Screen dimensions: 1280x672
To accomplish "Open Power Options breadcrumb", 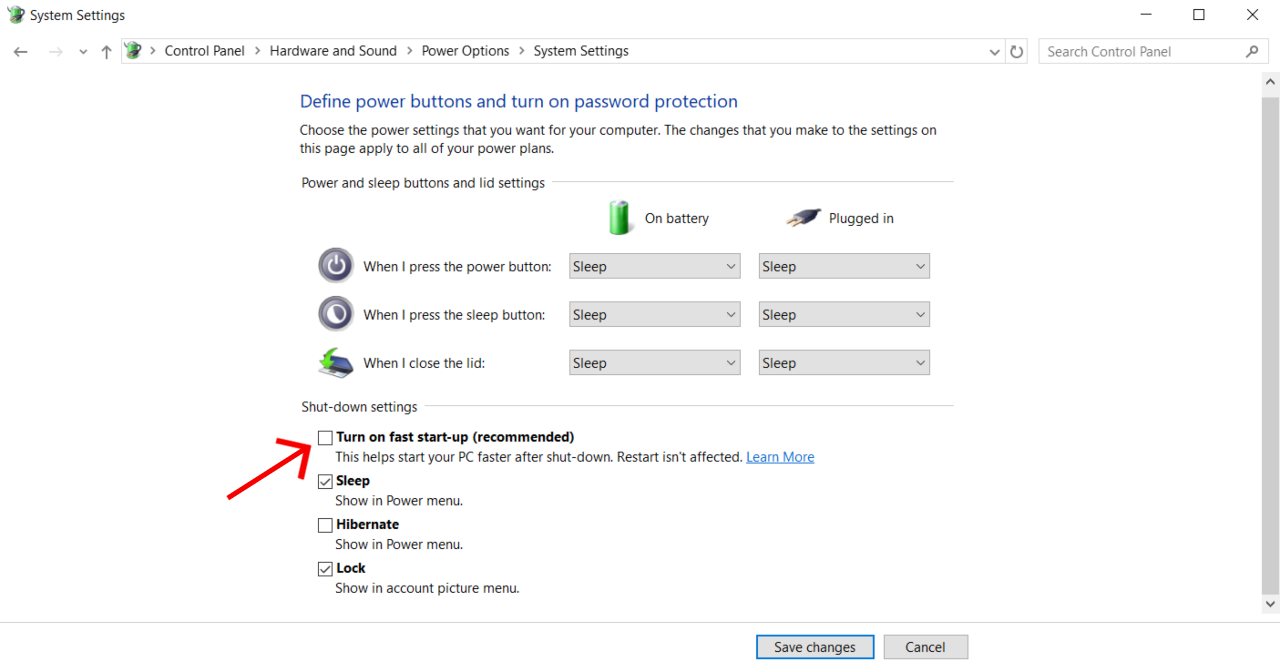I will tap(465, 51).
